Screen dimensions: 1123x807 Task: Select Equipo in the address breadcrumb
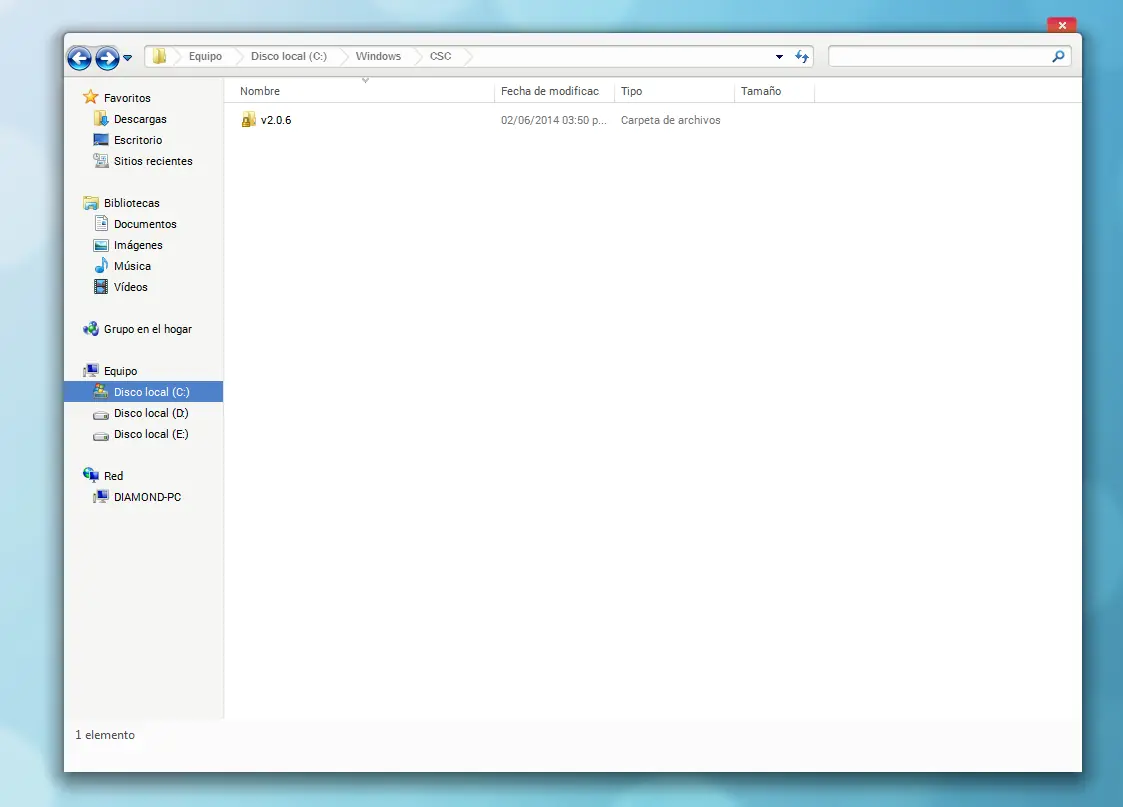(x=205, y=56)
